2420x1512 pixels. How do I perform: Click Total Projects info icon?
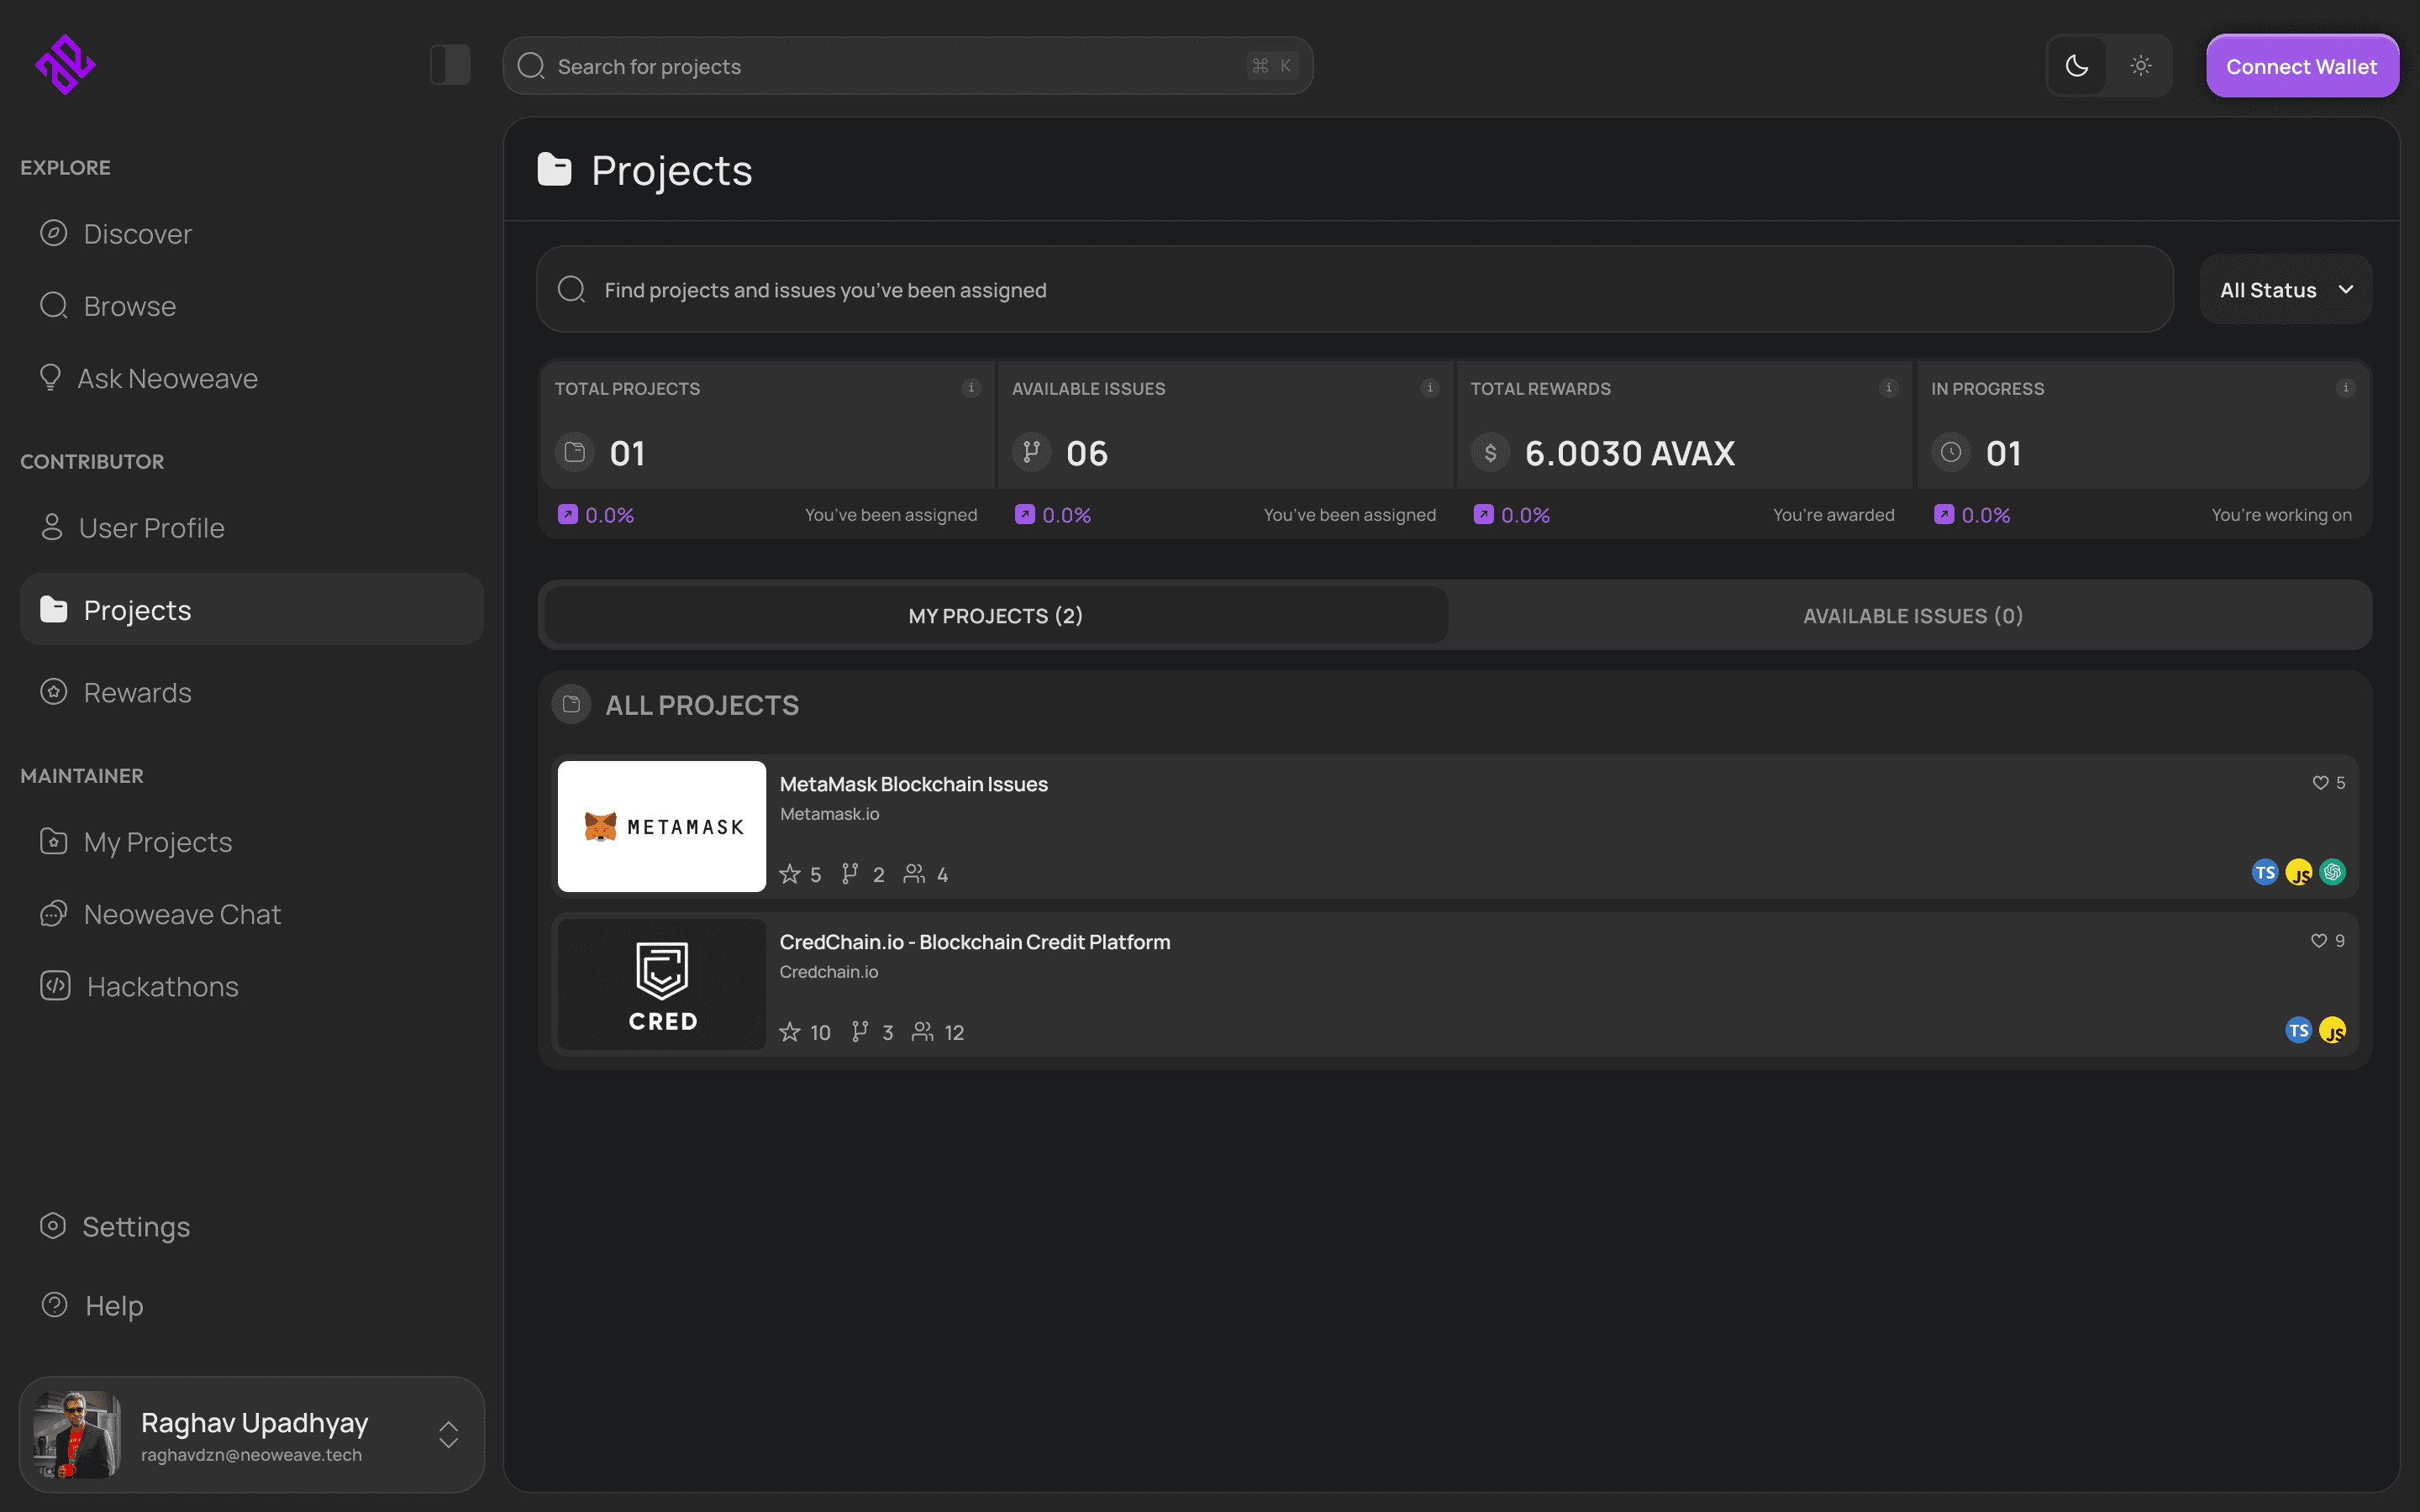970,388
